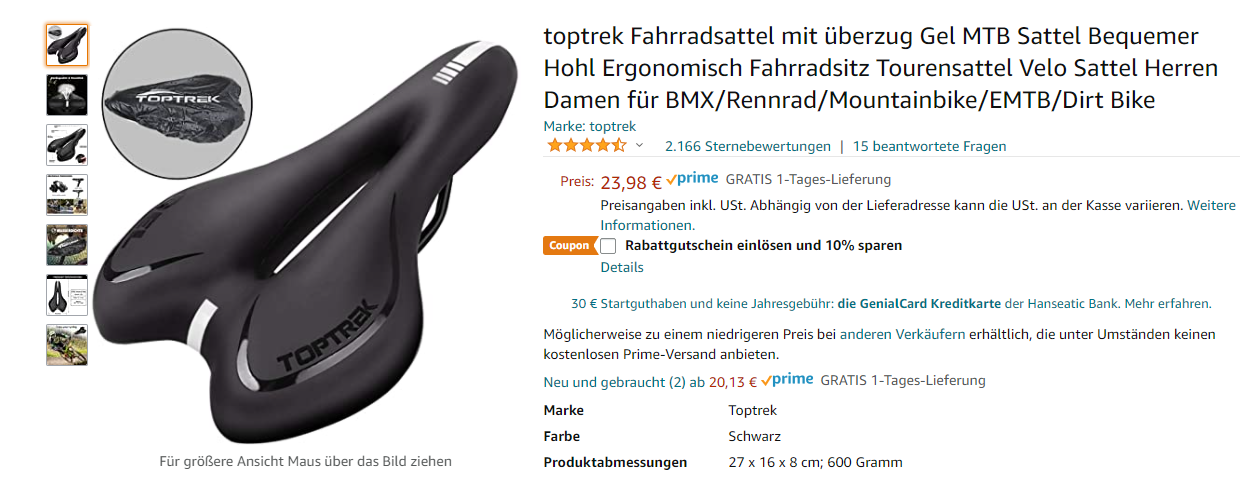
Task: Open Neu und gebraucht (2) offers
Action: coord(624,381)
